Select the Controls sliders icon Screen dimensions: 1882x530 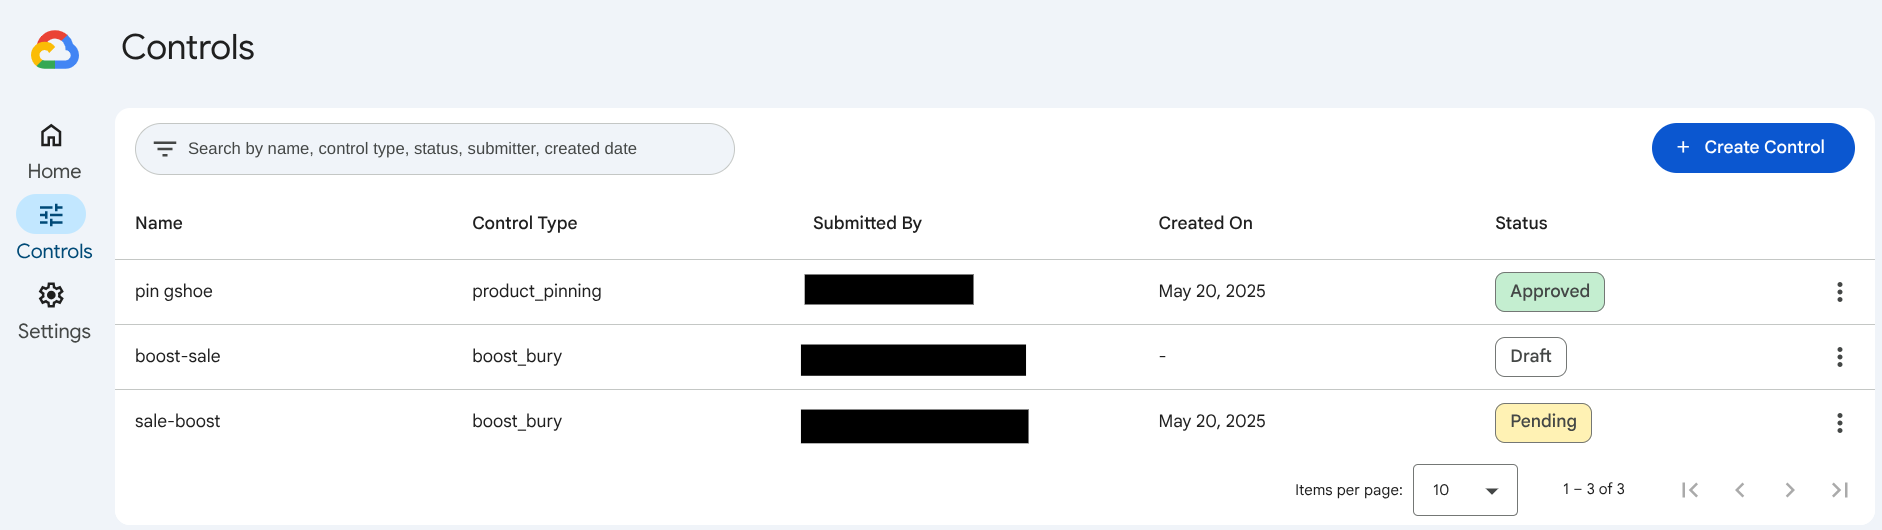[x=51, y=215]
